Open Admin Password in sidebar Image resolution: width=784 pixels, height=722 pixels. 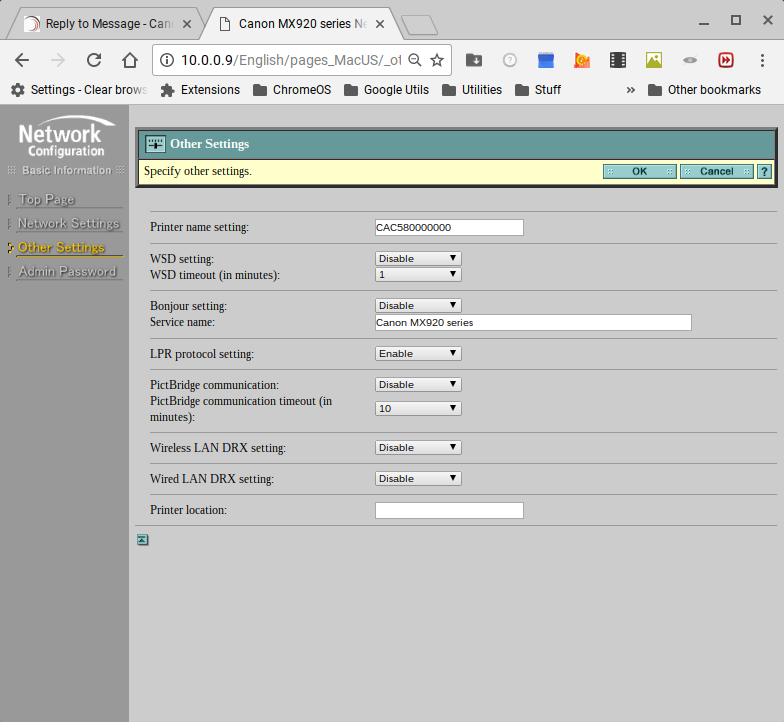67,272
